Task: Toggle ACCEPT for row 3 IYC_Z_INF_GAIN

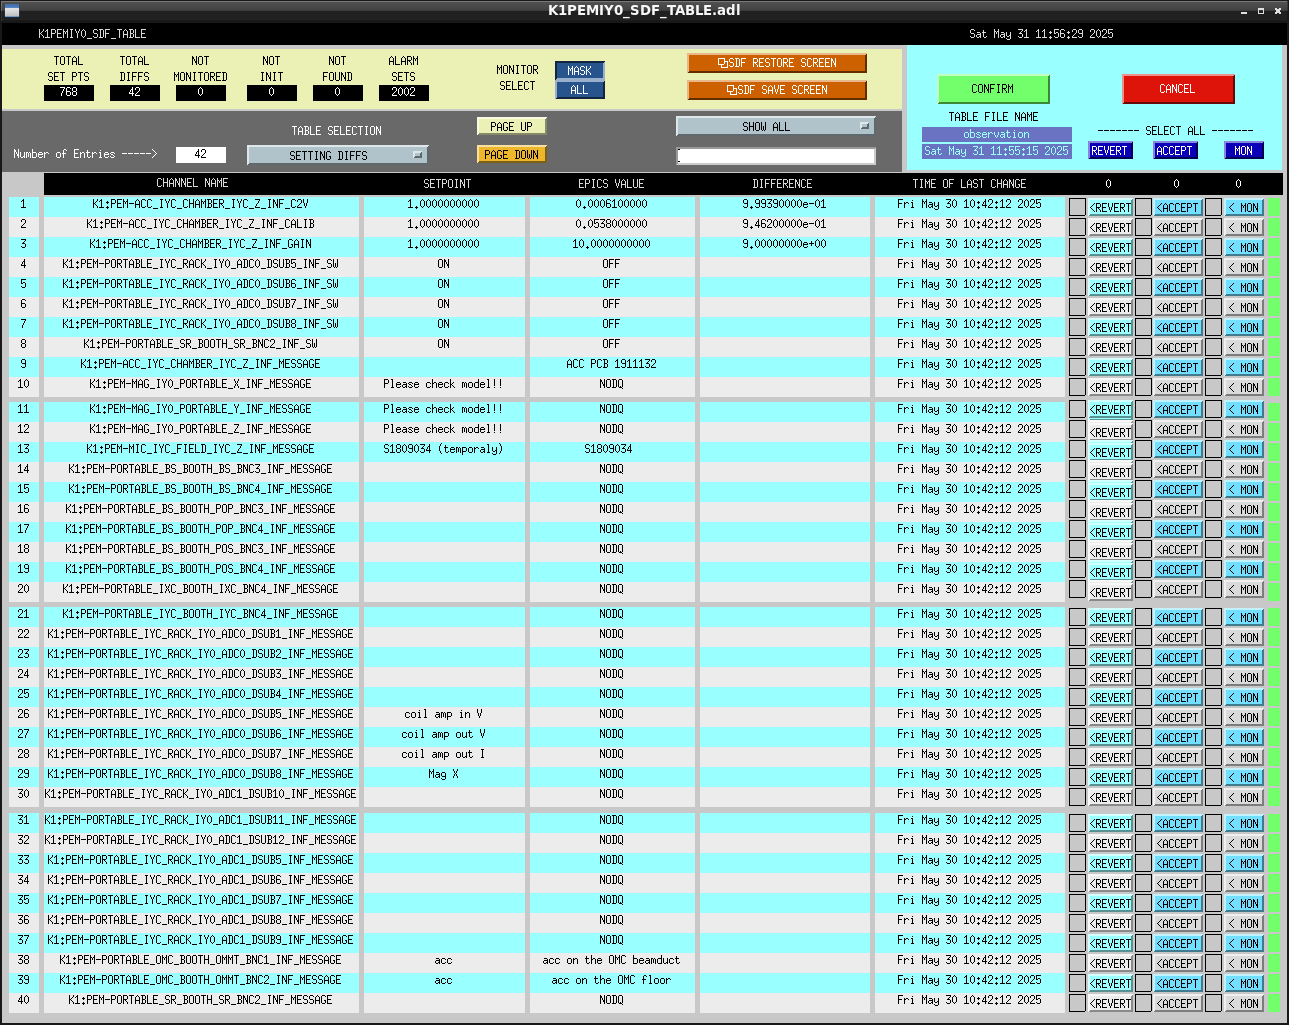Action: [x=1178, y=248]
